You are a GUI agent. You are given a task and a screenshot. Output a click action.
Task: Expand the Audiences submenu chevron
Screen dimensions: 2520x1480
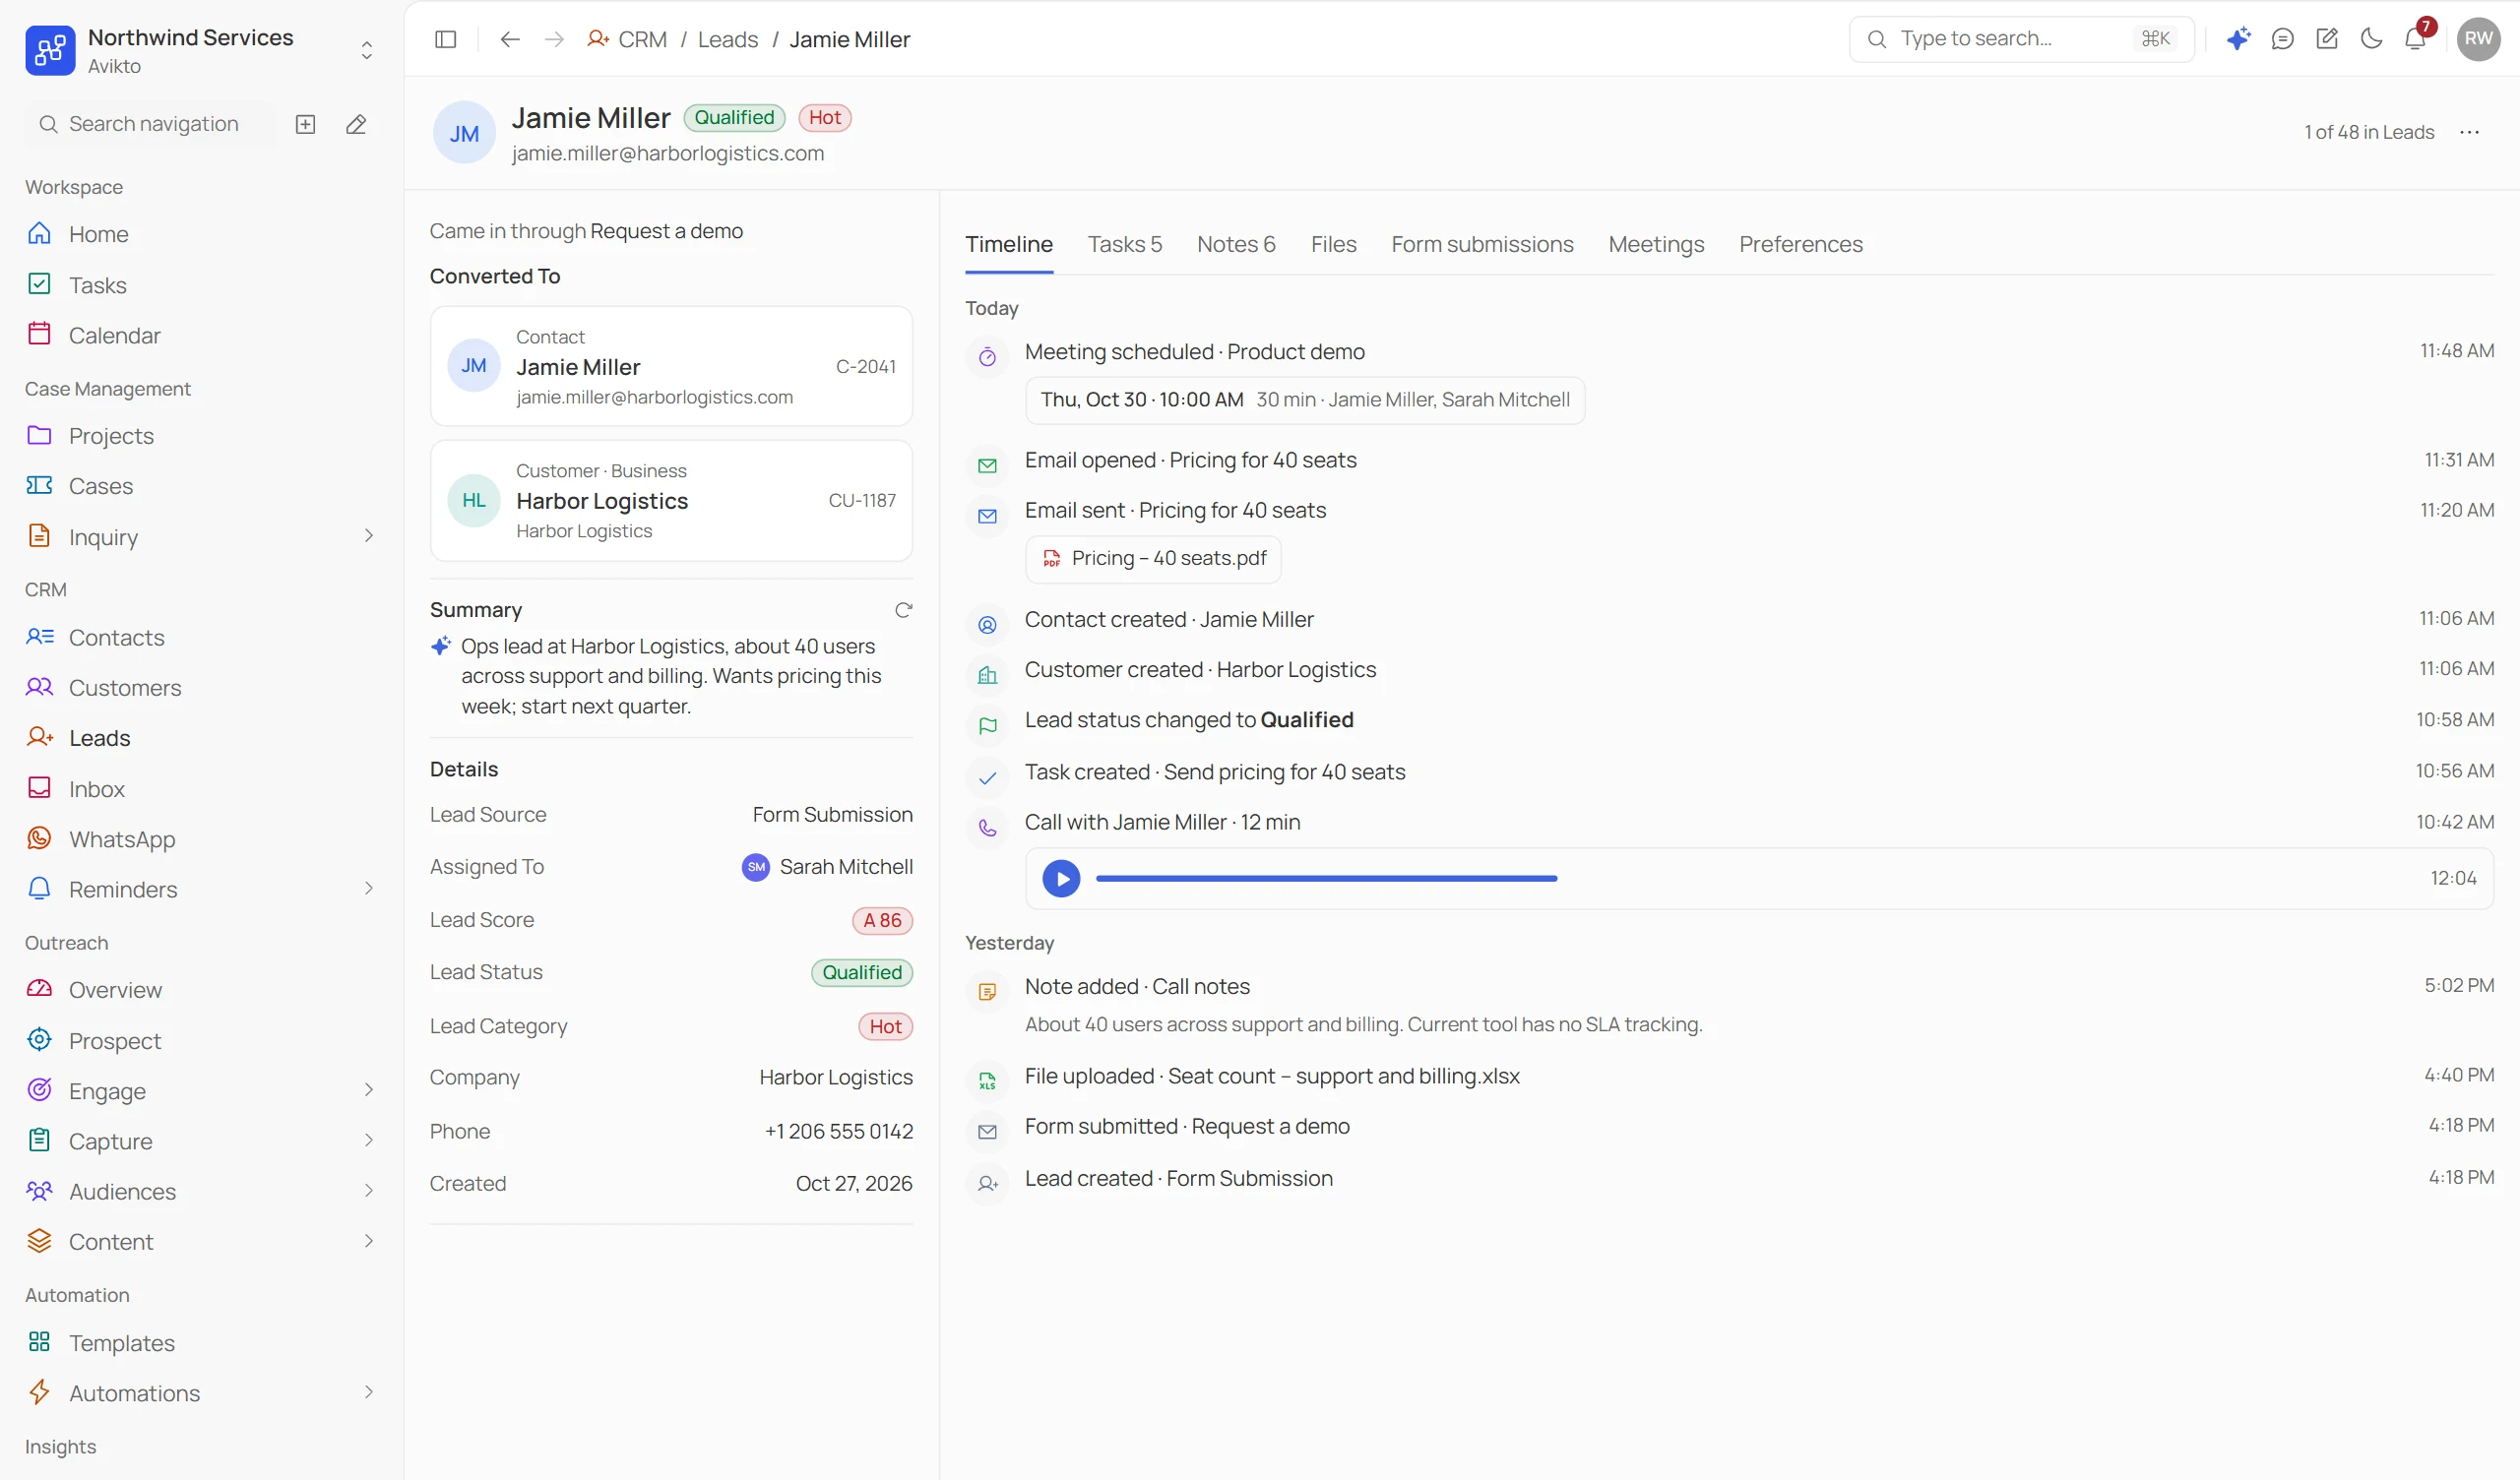(x=368, y=1191)
